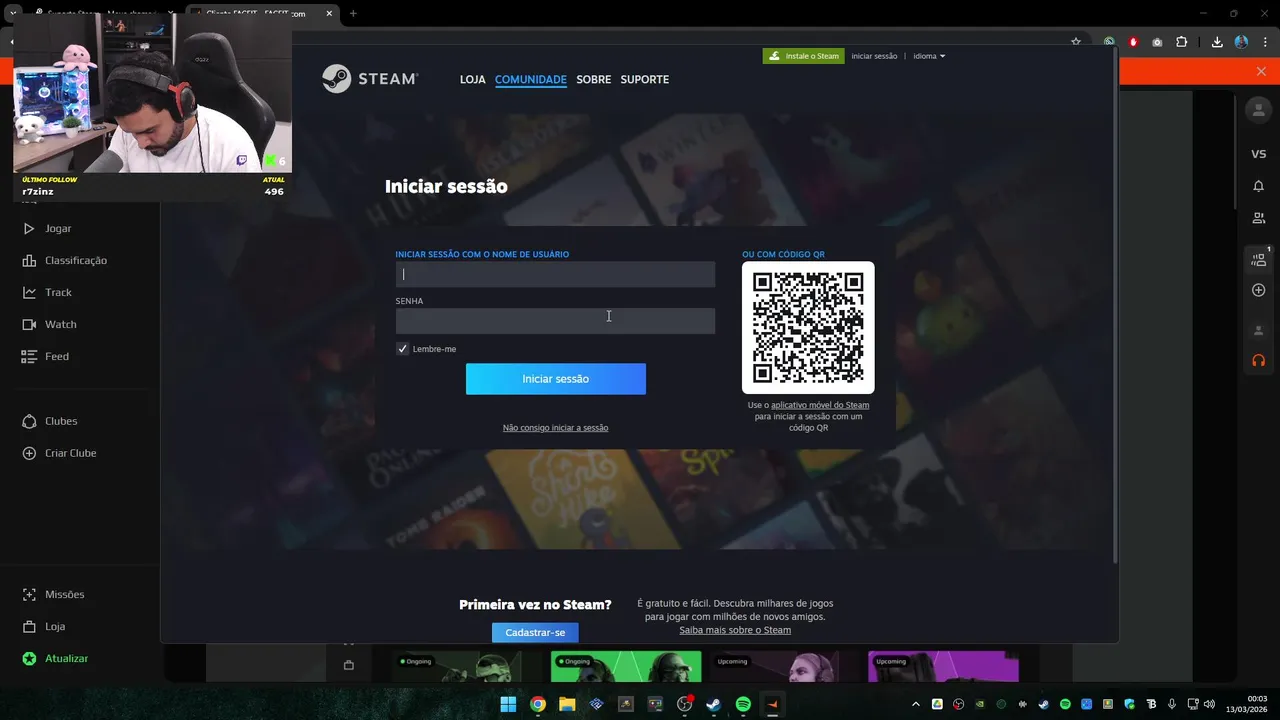This screenshot has height=720, width=1280.
Task: Open Loja in FACEIT sidebar
Action: pyautogui.click(x=44, y=627)
